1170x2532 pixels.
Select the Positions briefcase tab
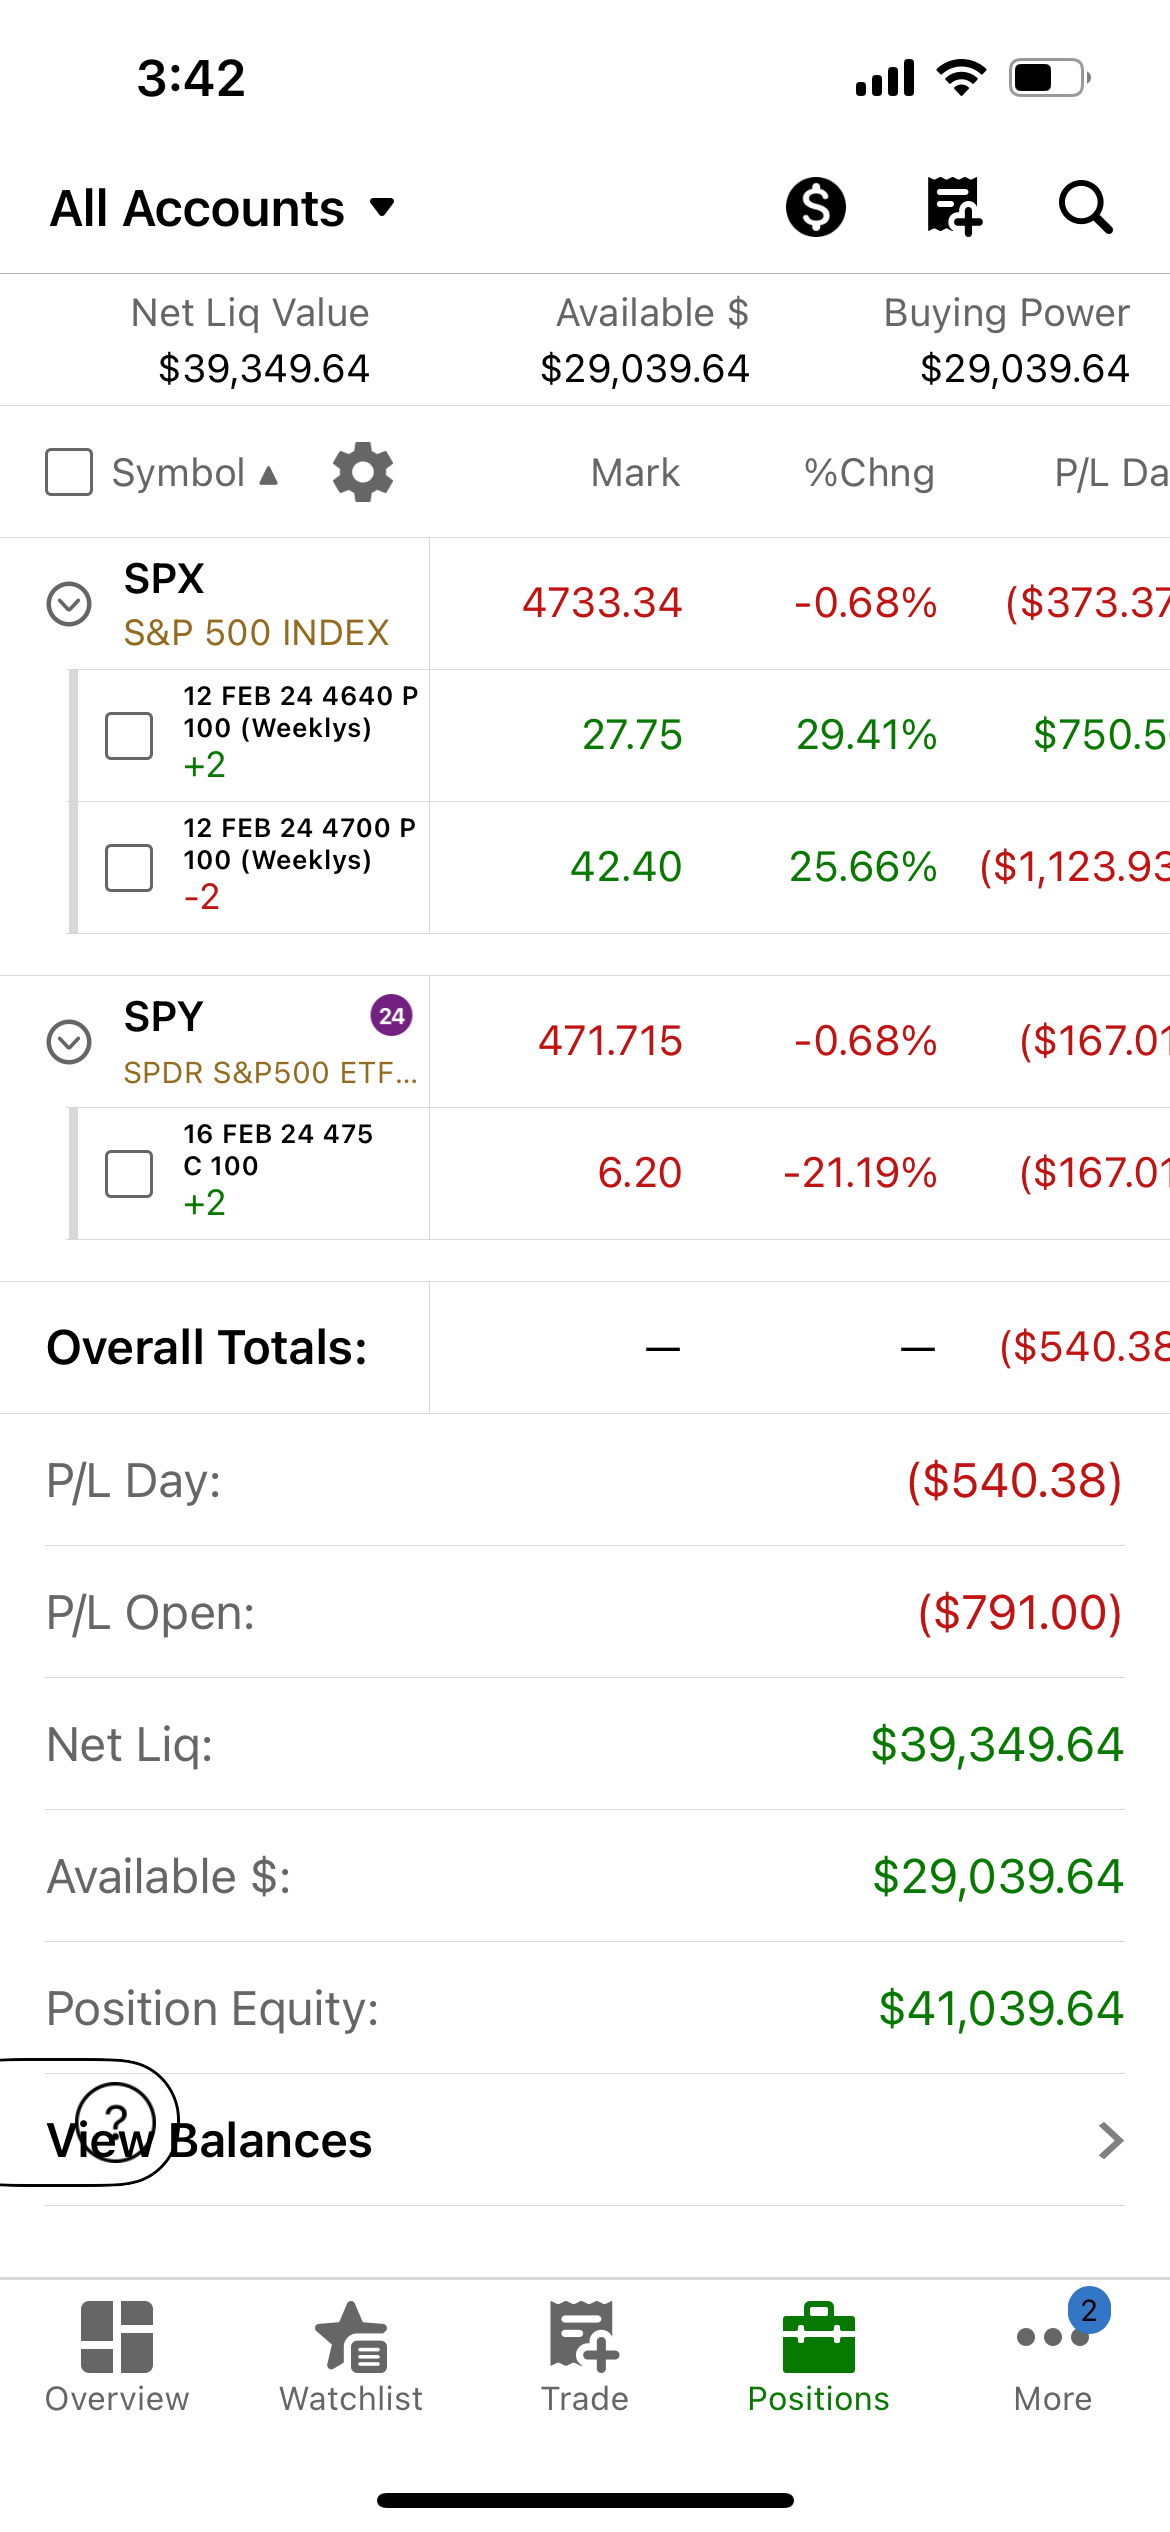coord(819,2358)
